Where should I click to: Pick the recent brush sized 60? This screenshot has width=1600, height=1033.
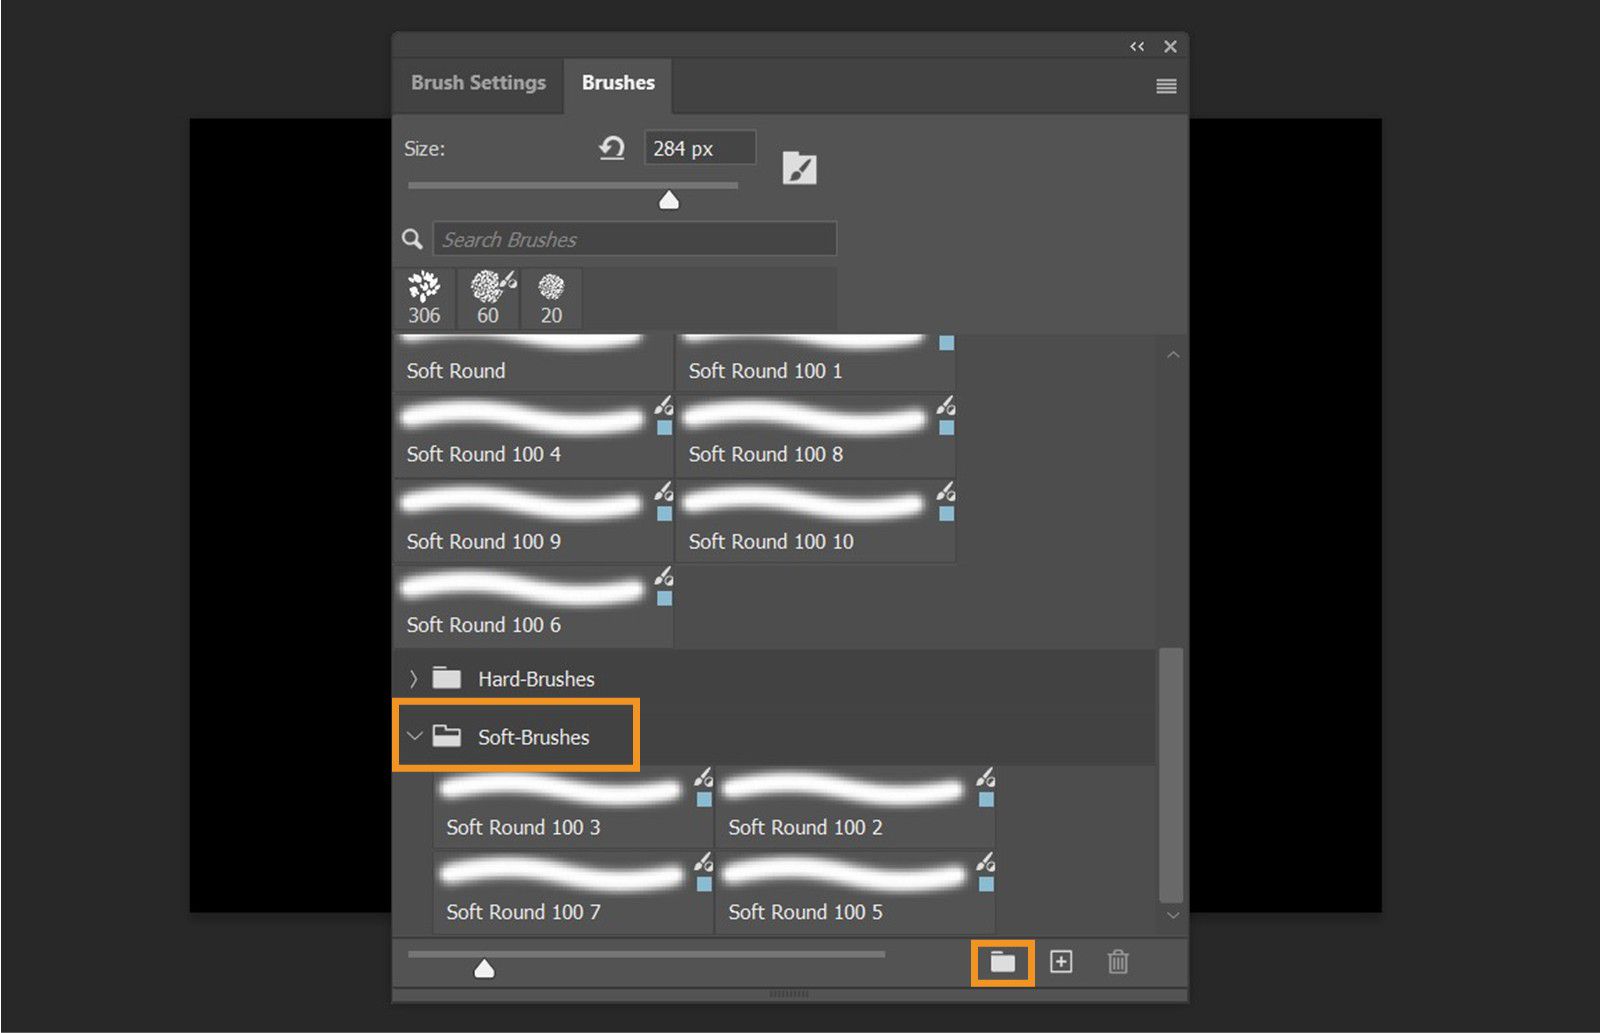pos(488,298)
